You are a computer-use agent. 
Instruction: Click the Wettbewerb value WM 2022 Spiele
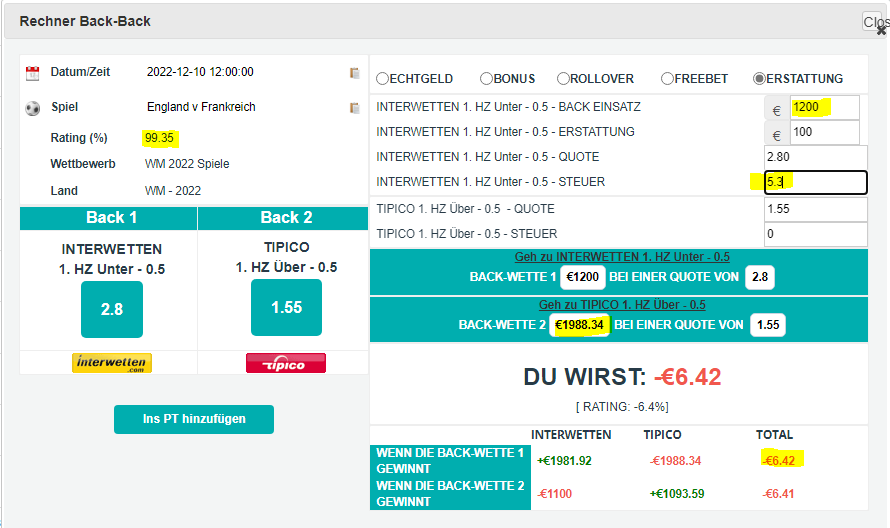click(187, 164)
